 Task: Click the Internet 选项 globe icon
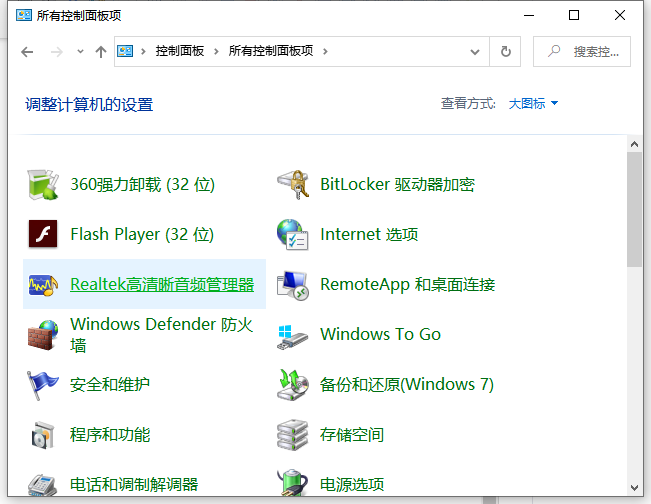(x=293, y=235)
